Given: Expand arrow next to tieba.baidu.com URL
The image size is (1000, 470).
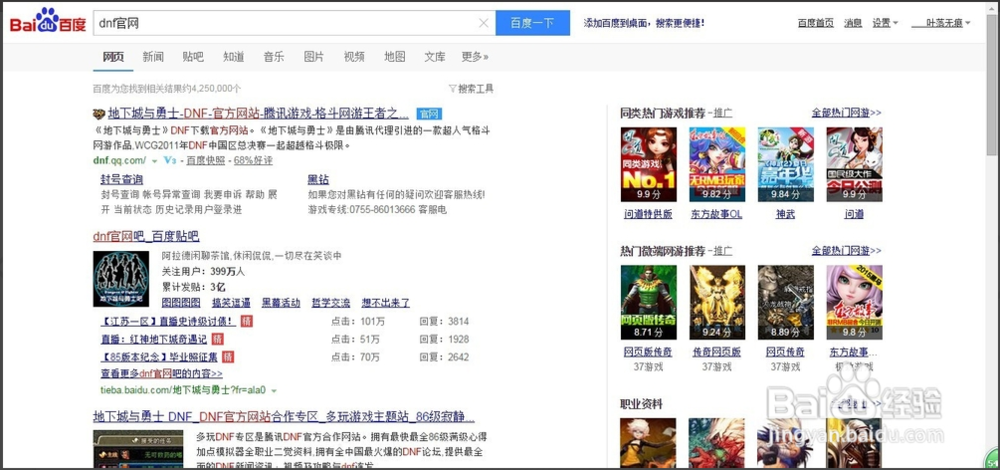Looking at the screenshot, I should [274, 389].
